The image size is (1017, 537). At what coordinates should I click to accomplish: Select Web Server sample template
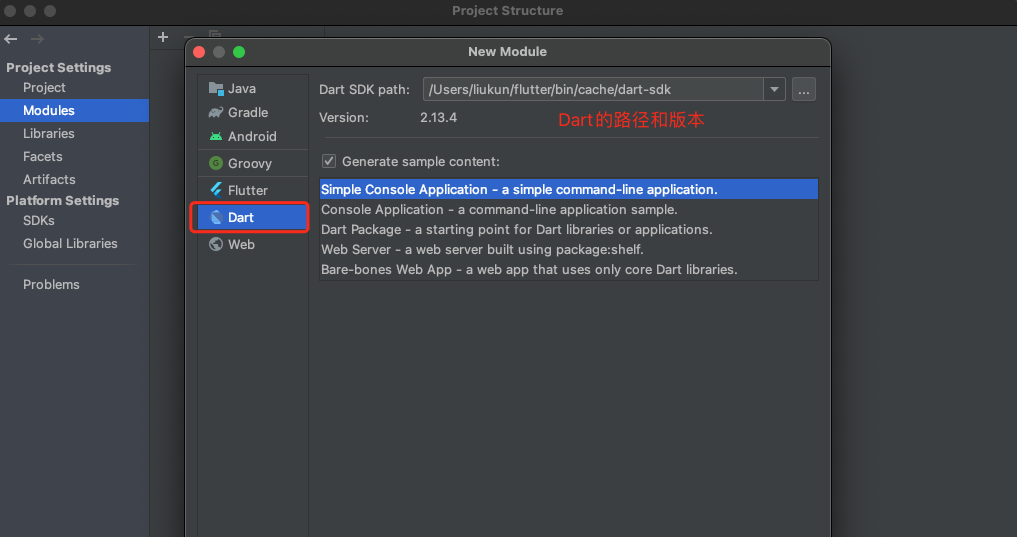pos(482,250)
